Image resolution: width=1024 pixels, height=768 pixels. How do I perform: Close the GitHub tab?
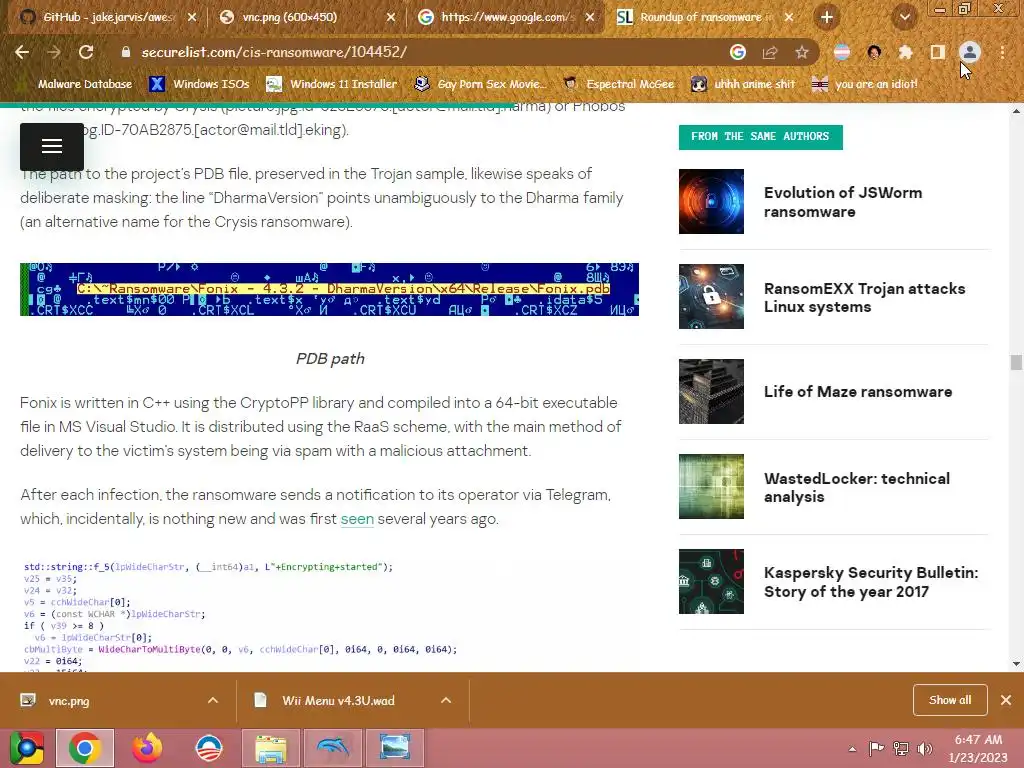(x=192, y=17)
